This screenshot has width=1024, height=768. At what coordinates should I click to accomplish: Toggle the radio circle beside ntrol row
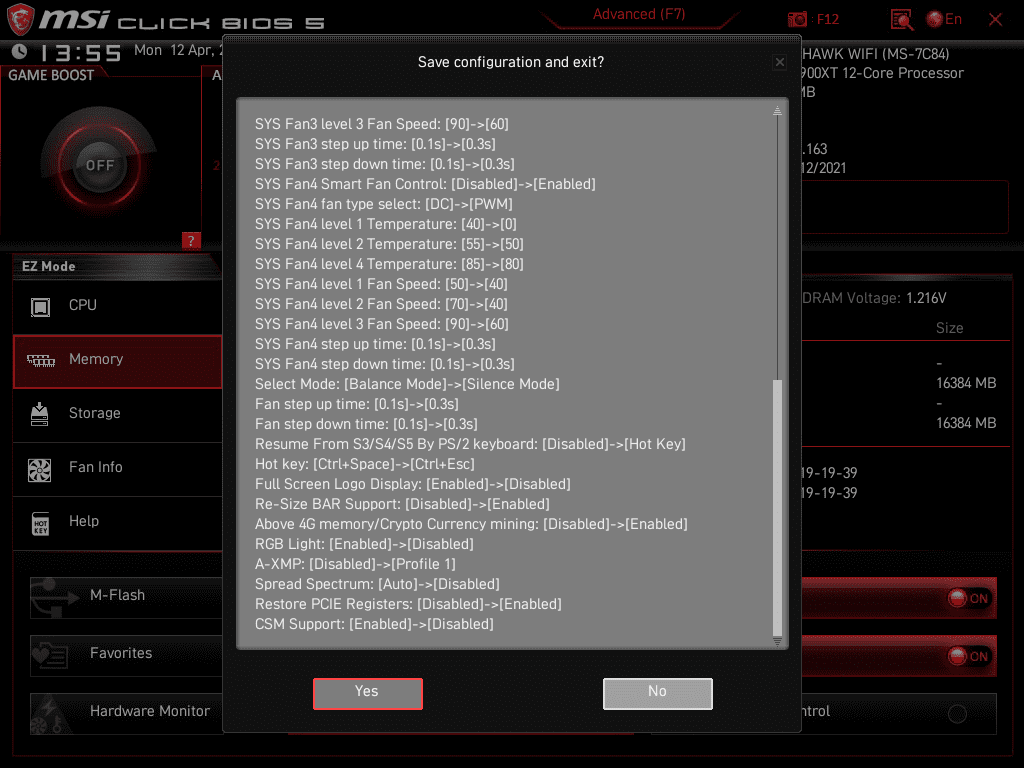pos(957,714)
